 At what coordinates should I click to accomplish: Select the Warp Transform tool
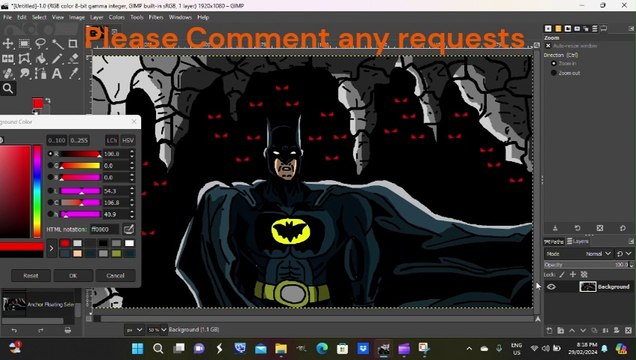click(24, 59)
